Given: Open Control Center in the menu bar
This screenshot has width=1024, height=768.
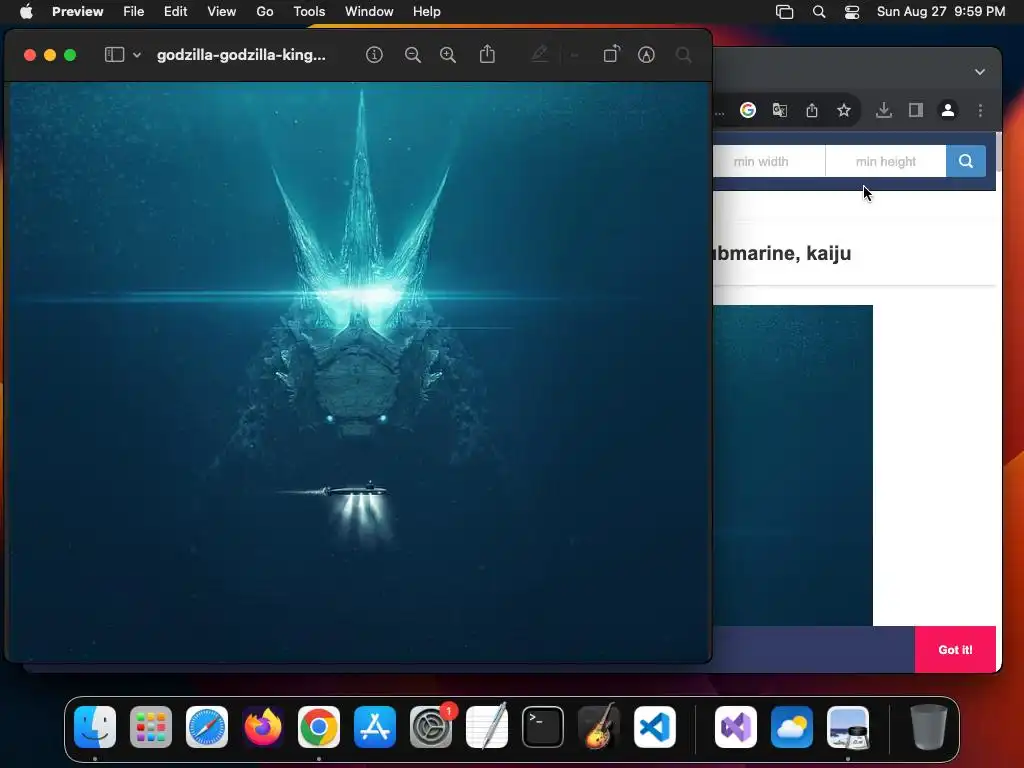Looking at the screenshot, I should click(x=852, y=12).
